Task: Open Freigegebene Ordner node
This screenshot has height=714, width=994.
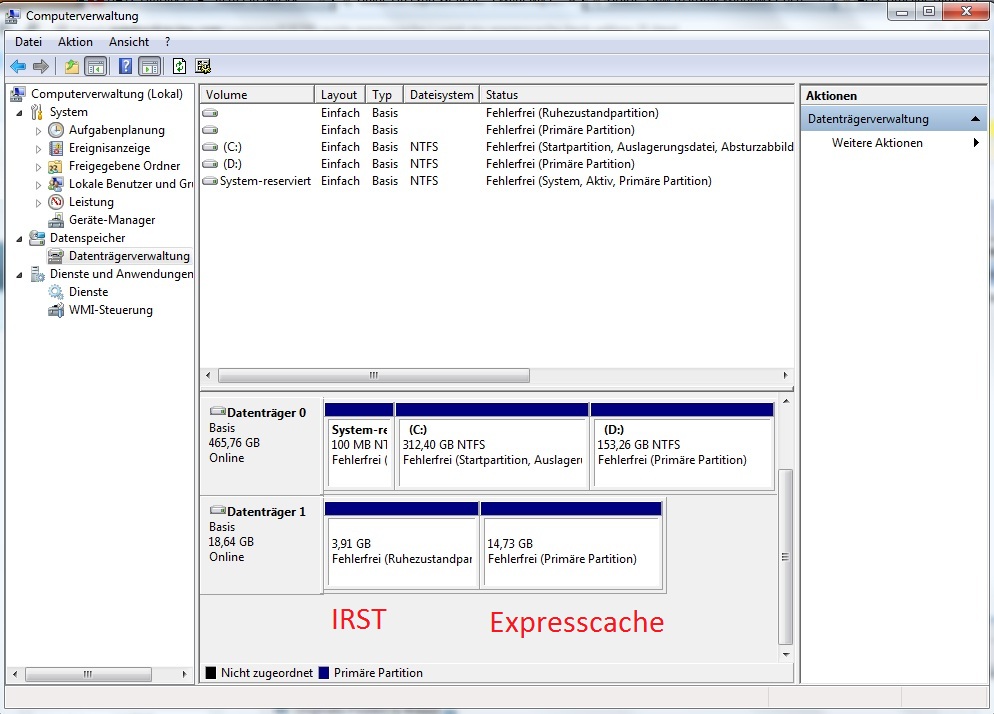Action: tap(124, 166)
